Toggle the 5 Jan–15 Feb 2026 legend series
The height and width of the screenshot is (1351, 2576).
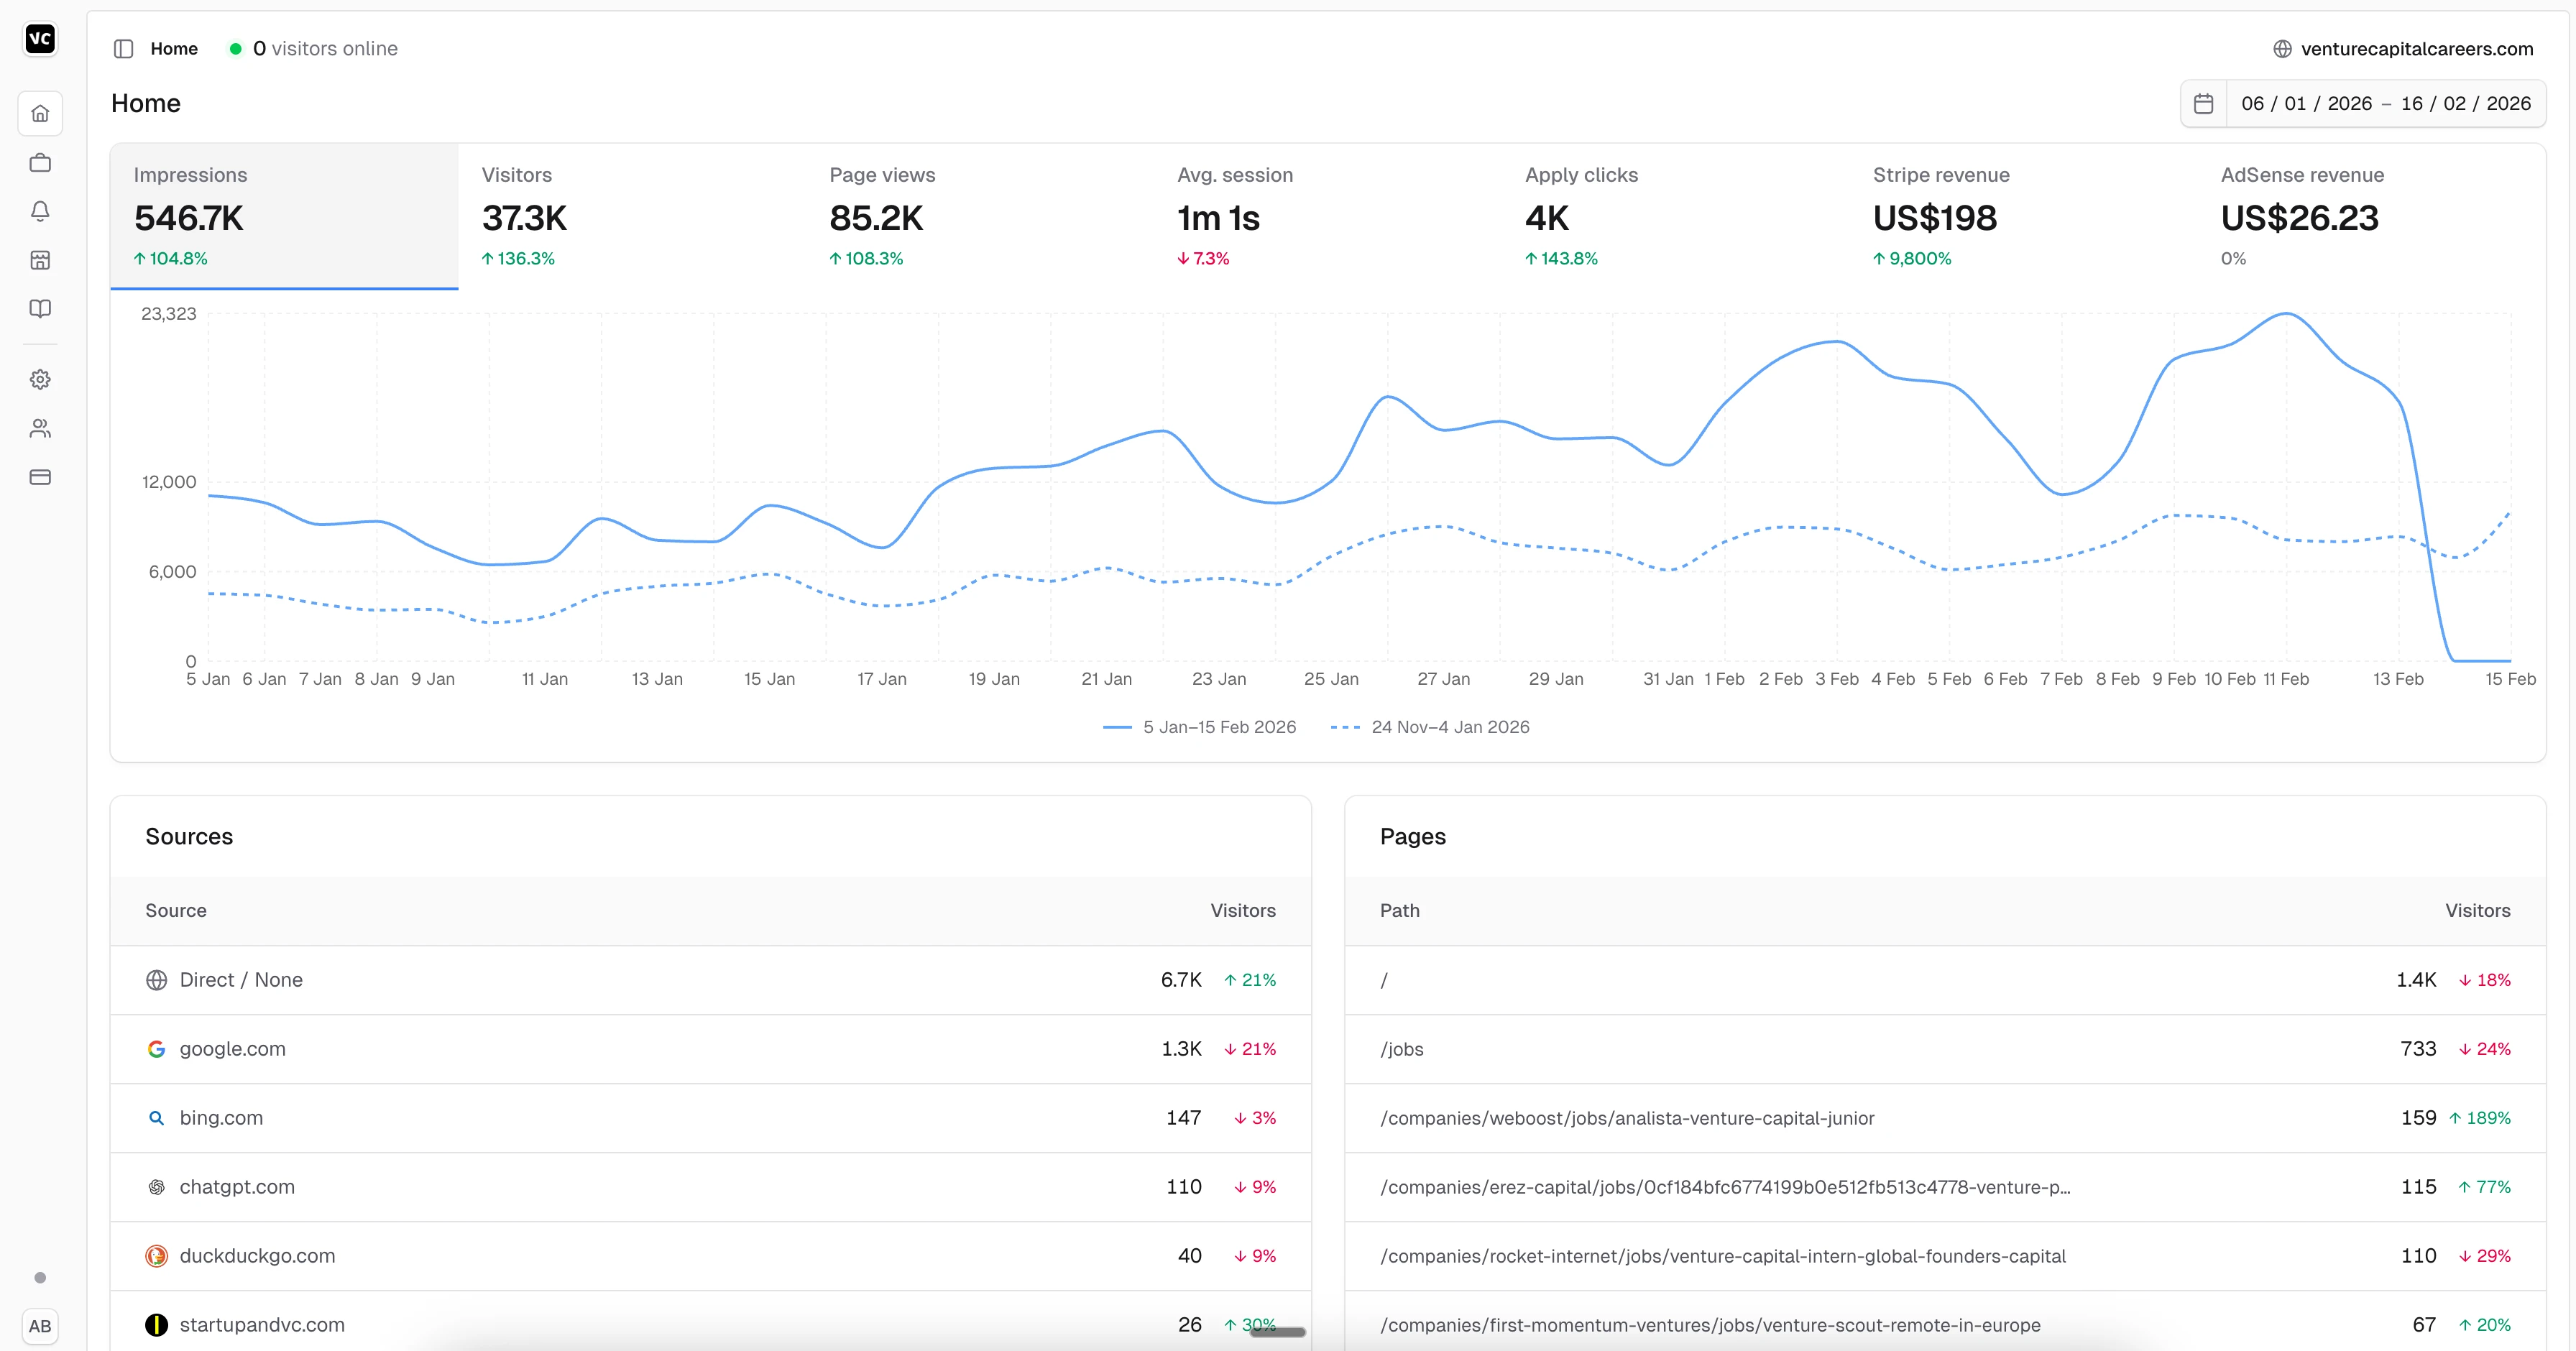1199,727
